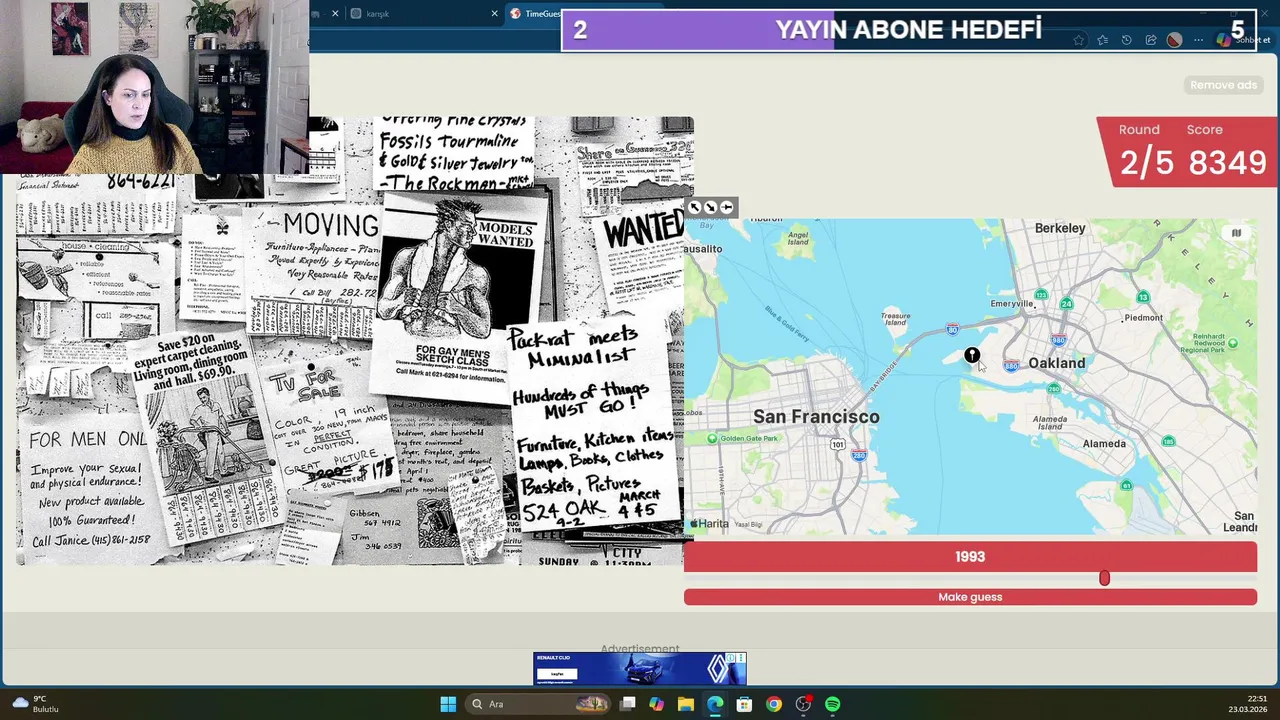This screenshot has height=720, width=1280.
Task: Click the Emeryville label on map
Action: click(1012, 304)
